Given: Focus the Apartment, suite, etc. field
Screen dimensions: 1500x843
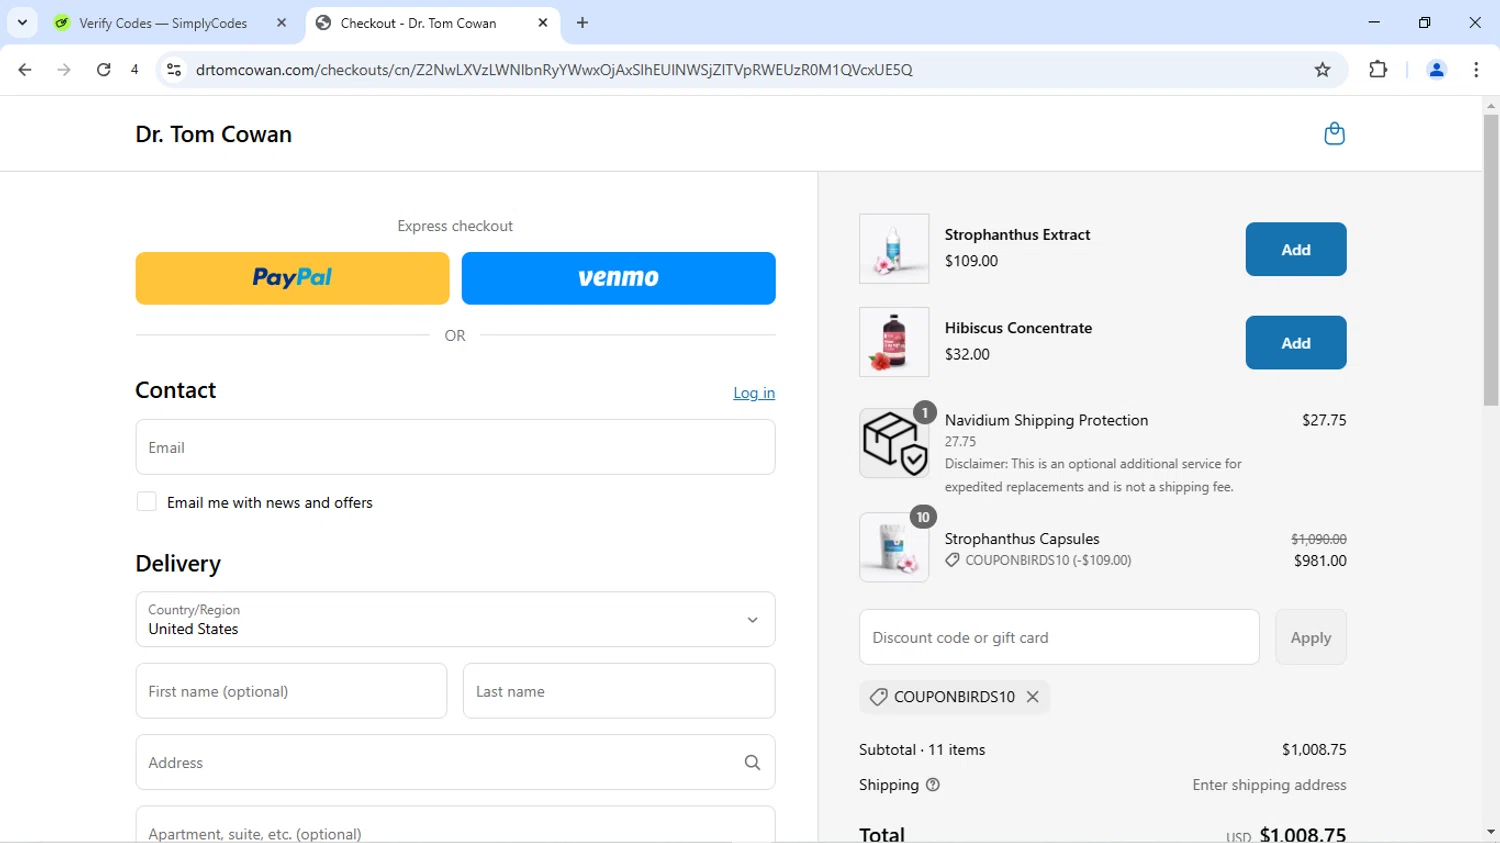Looking at the screenshot, I should pos(455,825).
